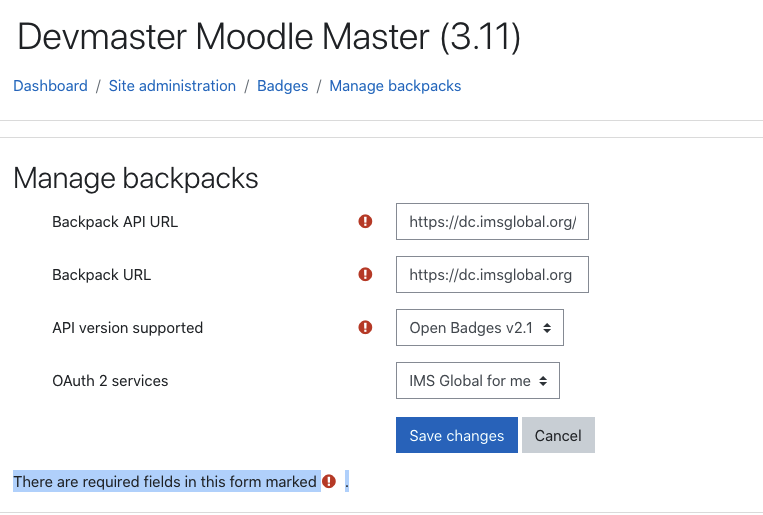Click the OAuth 2 services label

(110, 381)
